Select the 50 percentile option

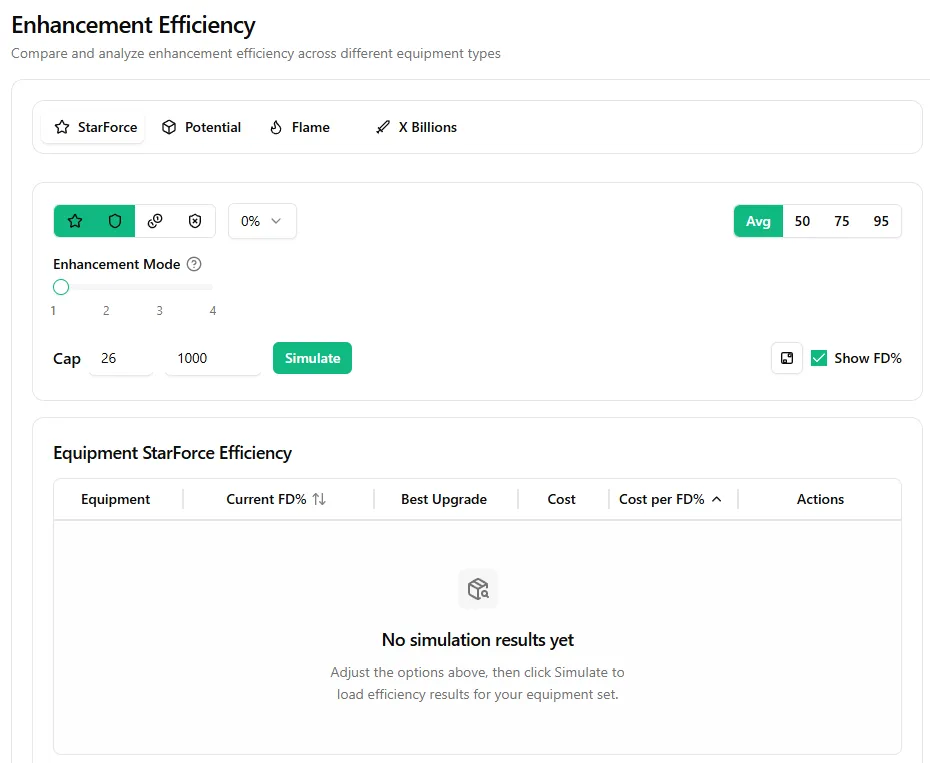tap(802, 221)
